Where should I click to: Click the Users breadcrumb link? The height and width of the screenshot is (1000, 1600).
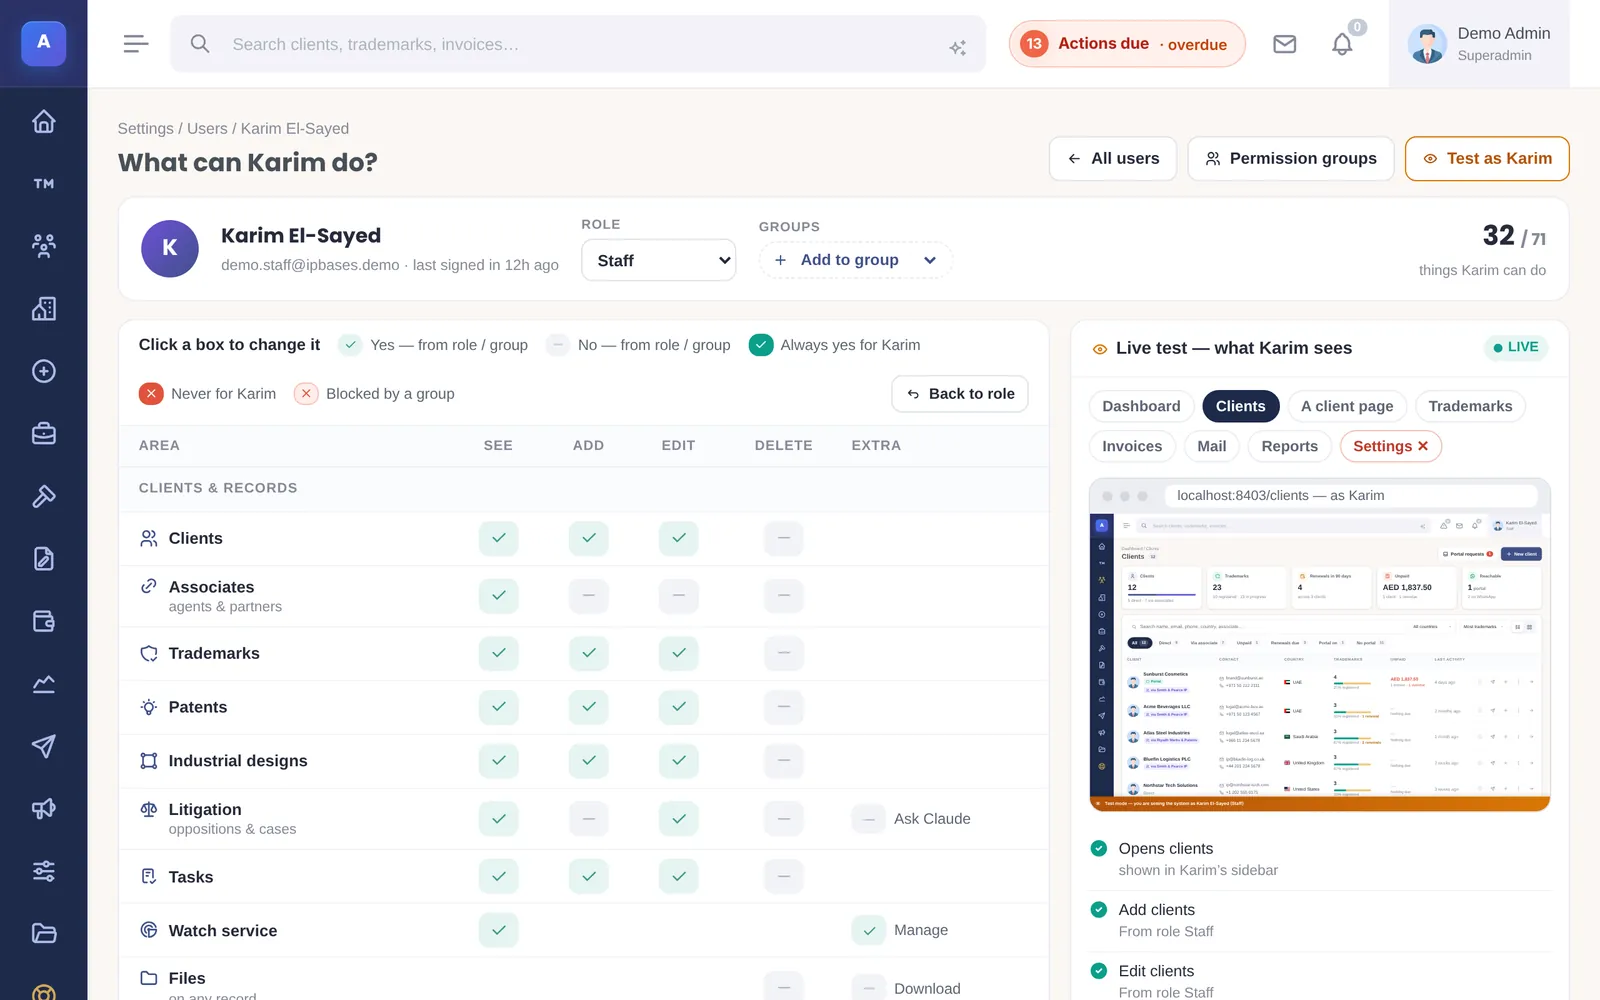pos(207,128)
